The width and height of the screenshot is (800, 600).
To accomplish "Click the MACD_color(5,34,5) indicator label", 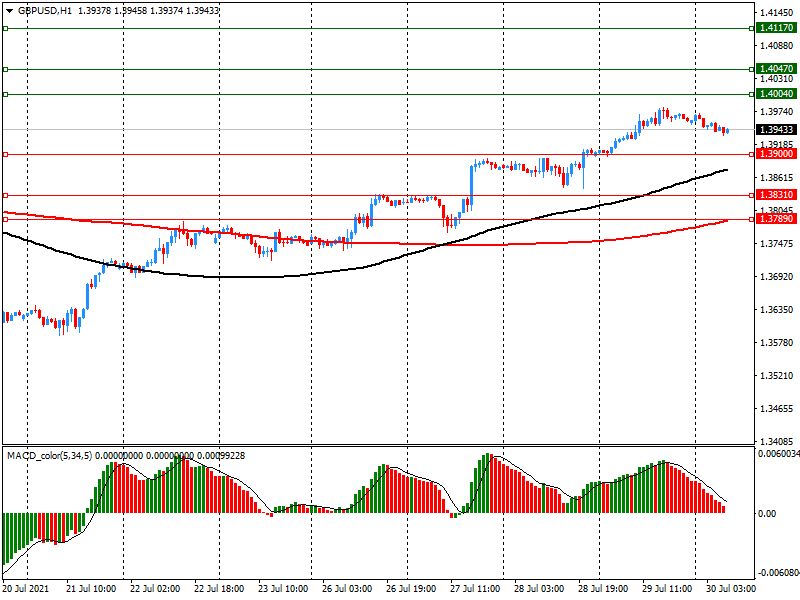I will [49, 456].
